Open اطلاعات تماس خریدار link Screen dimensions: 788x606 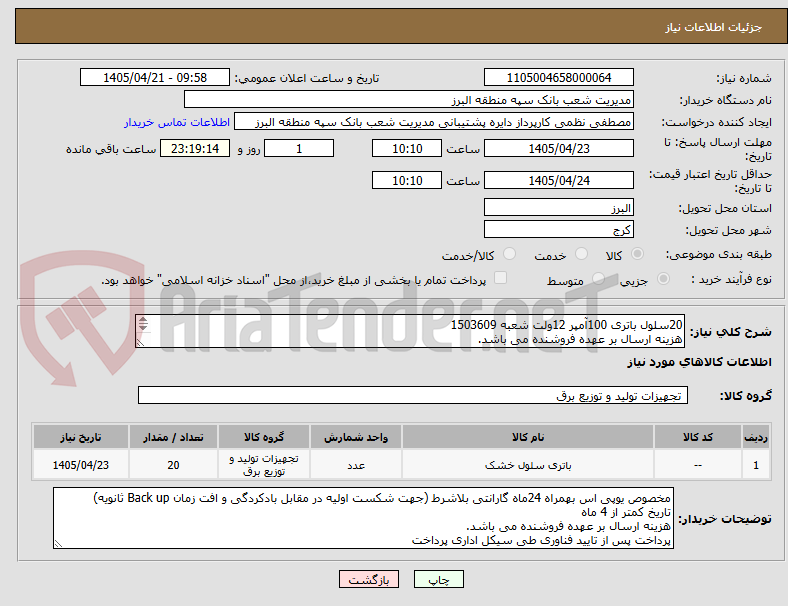coord(177,122)
